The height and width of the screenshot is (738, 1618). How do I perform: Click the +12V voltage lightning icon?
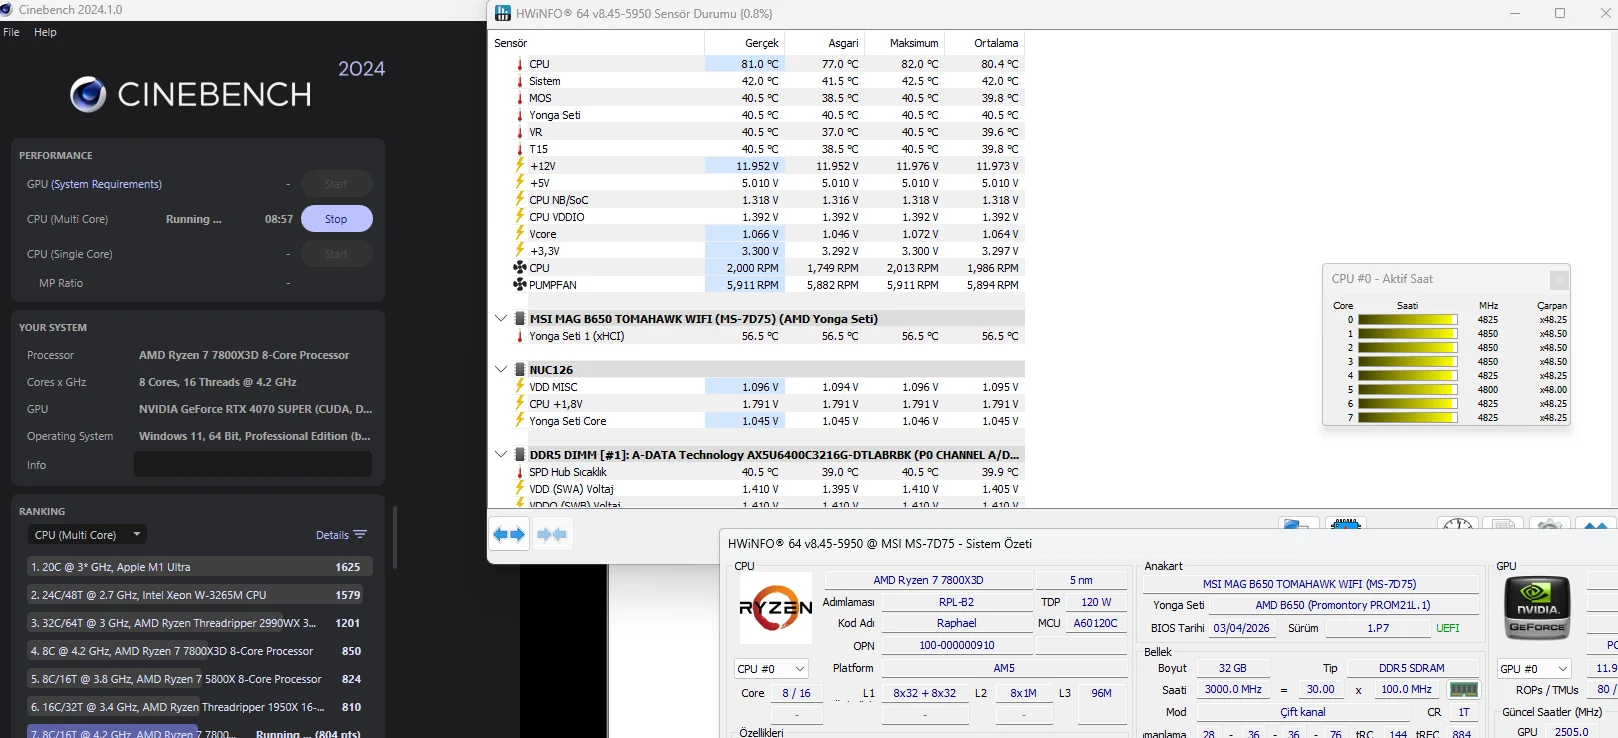tap(520, 166)
